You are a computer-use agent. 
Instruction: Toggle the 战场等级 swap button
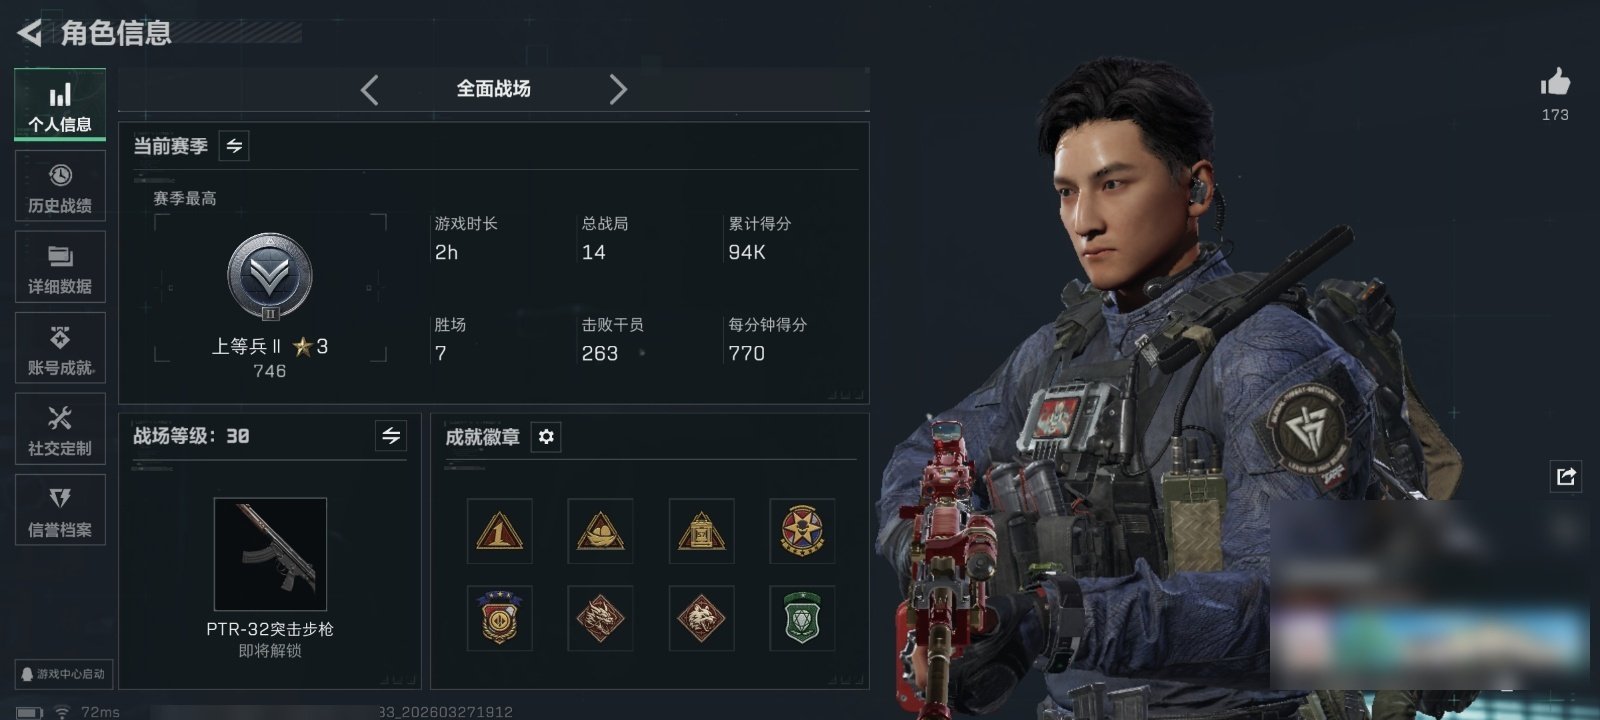391,436
